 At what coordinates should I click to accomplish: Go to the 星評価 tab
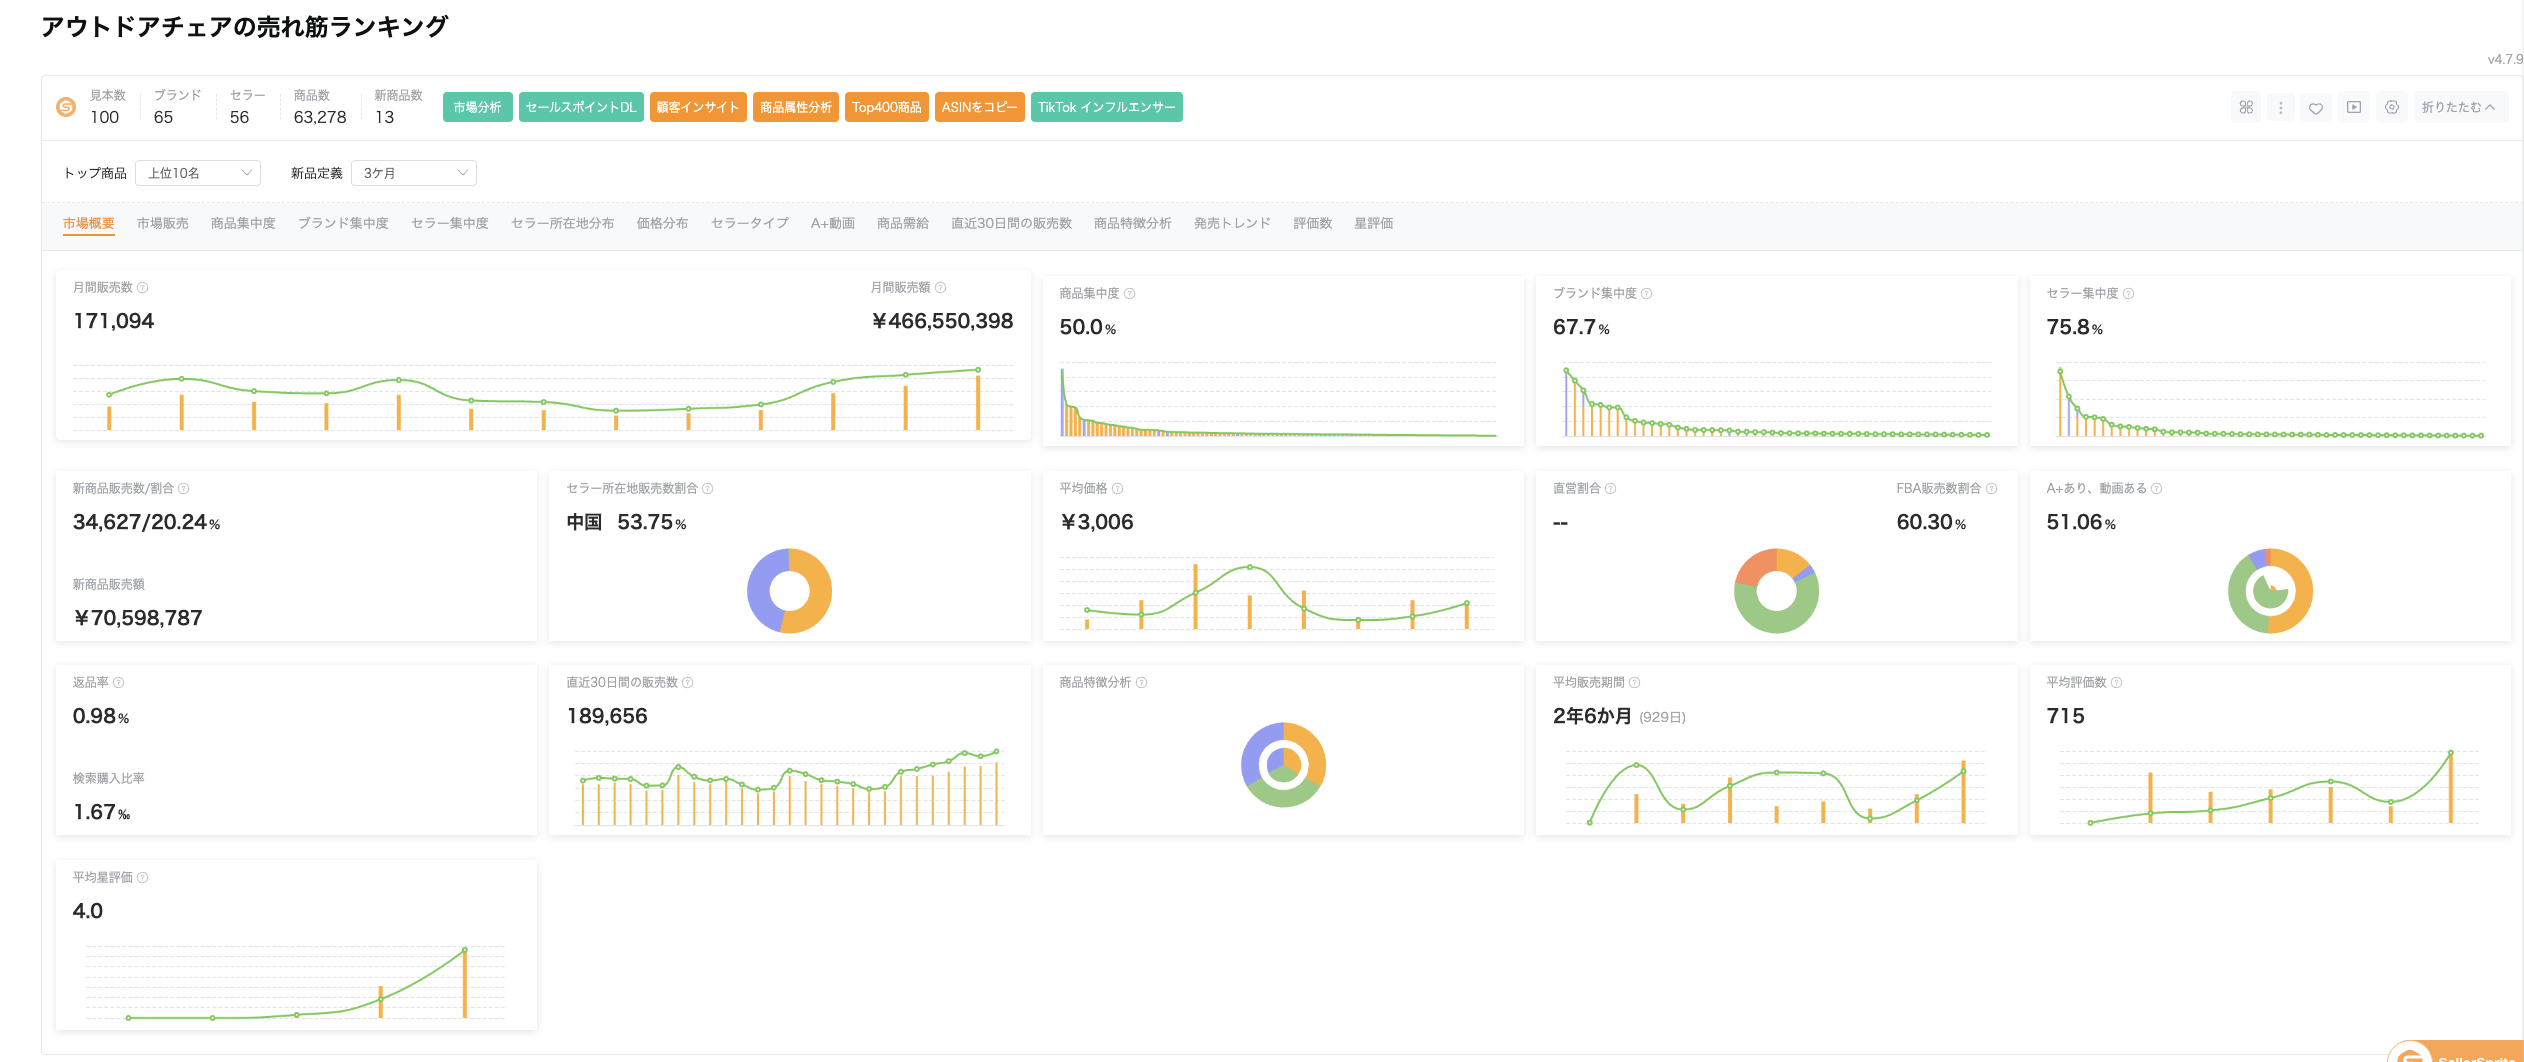1373,223
